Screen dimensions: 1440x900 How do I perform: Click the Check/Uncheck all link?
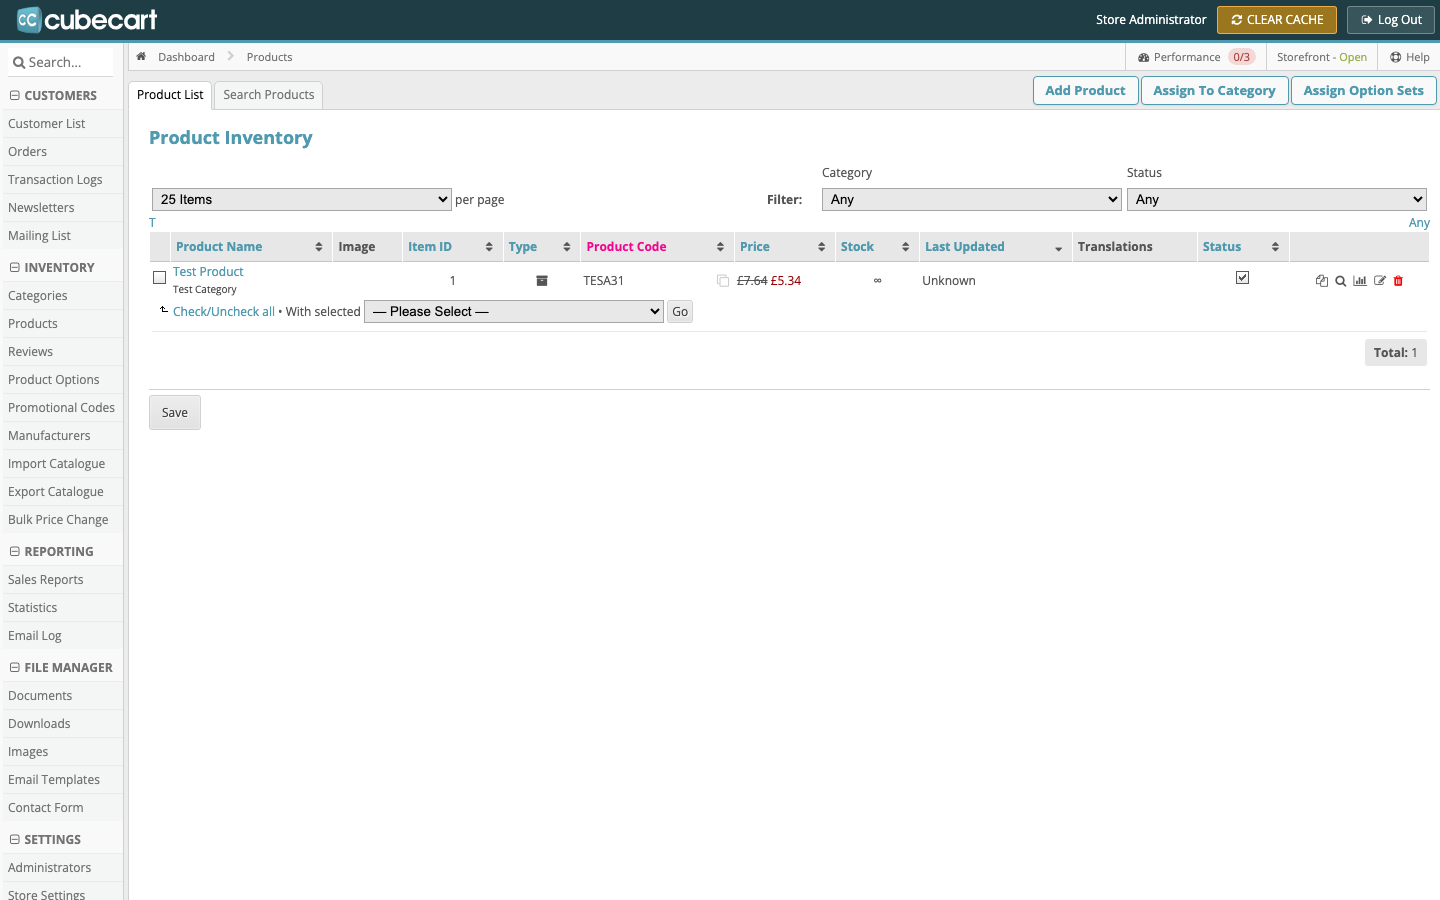coord(224,312)
